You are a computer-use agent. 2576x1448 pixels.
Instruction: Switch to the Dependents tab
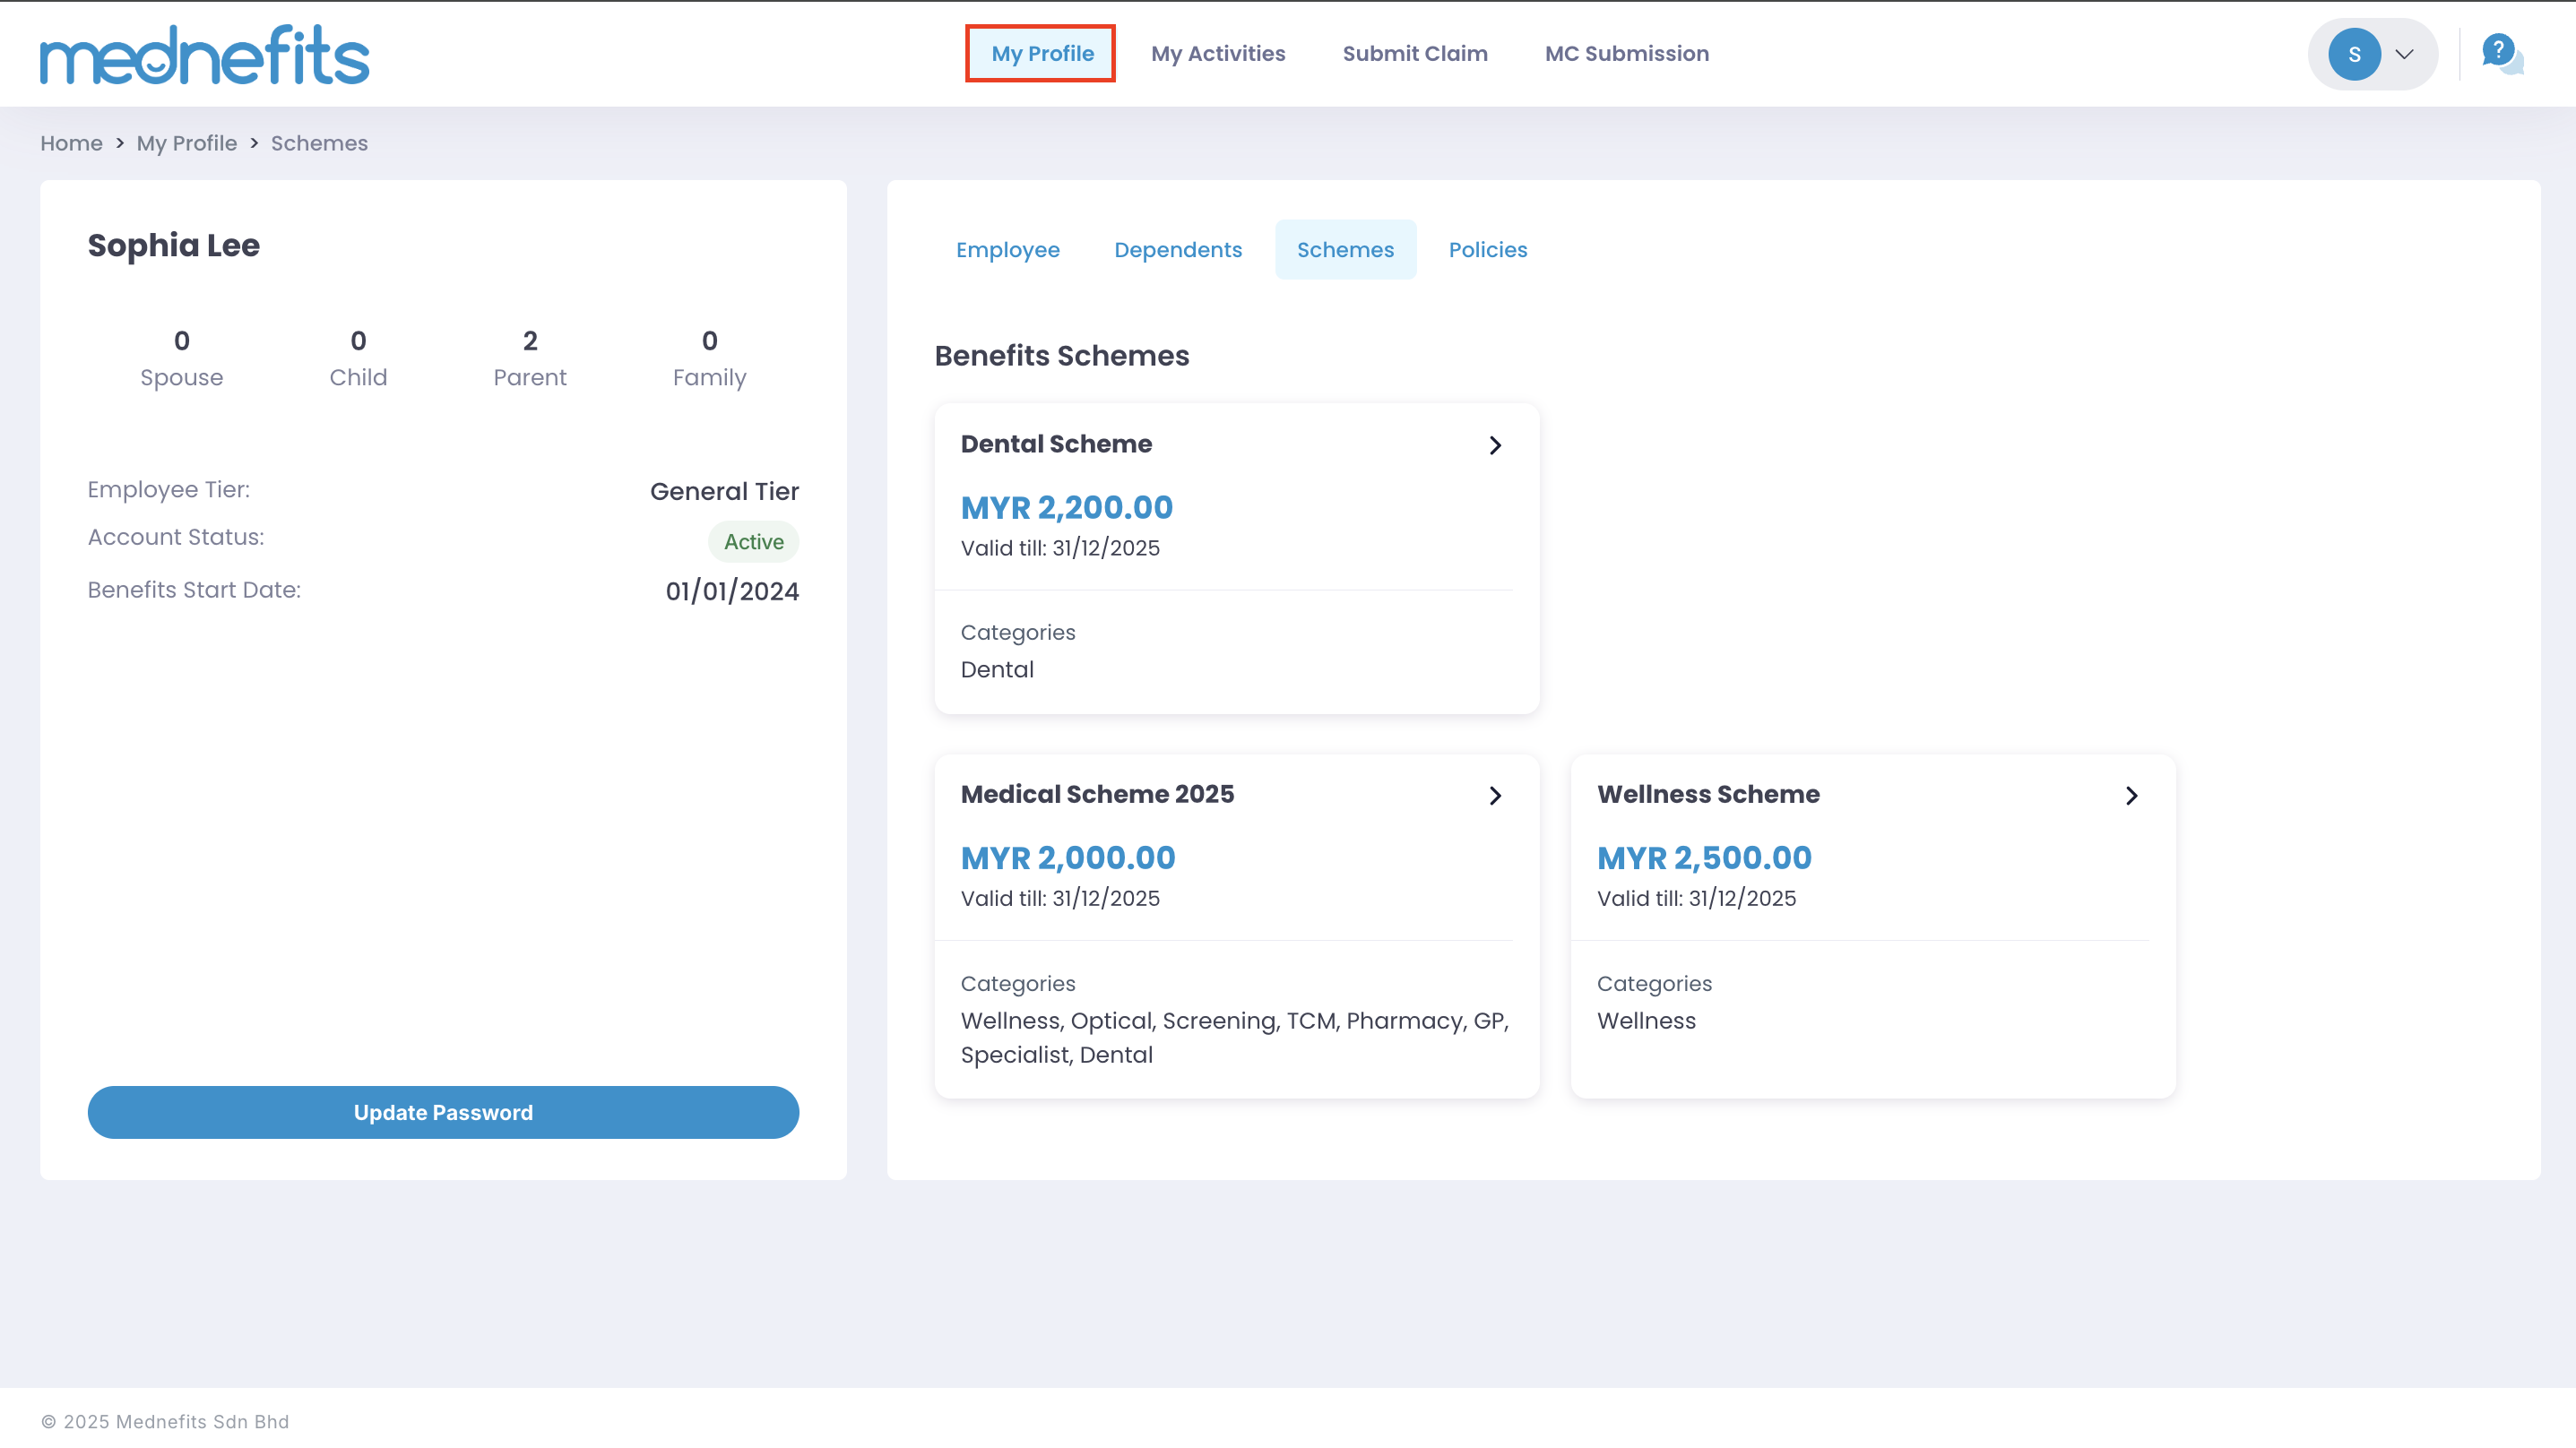1177,250
